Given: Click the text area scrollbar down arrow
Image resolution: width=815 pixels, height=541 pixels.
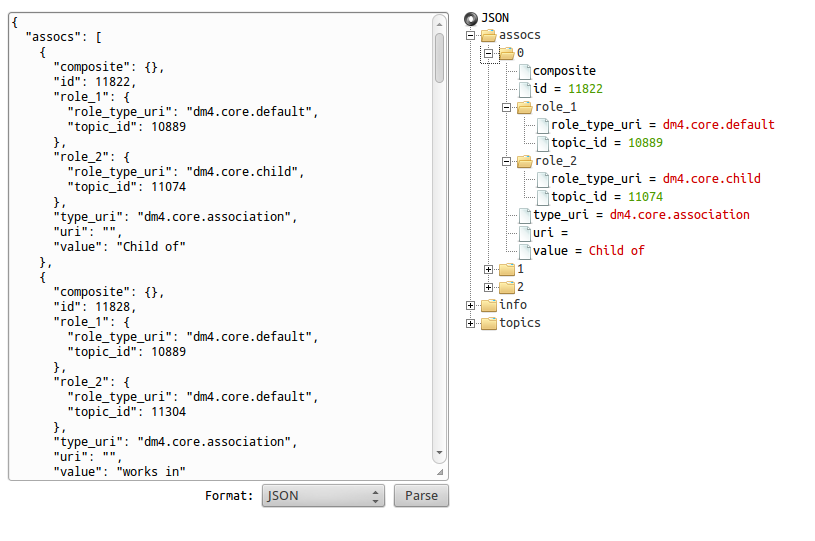Looking at the screenshot, I should (x=440, y=471).
